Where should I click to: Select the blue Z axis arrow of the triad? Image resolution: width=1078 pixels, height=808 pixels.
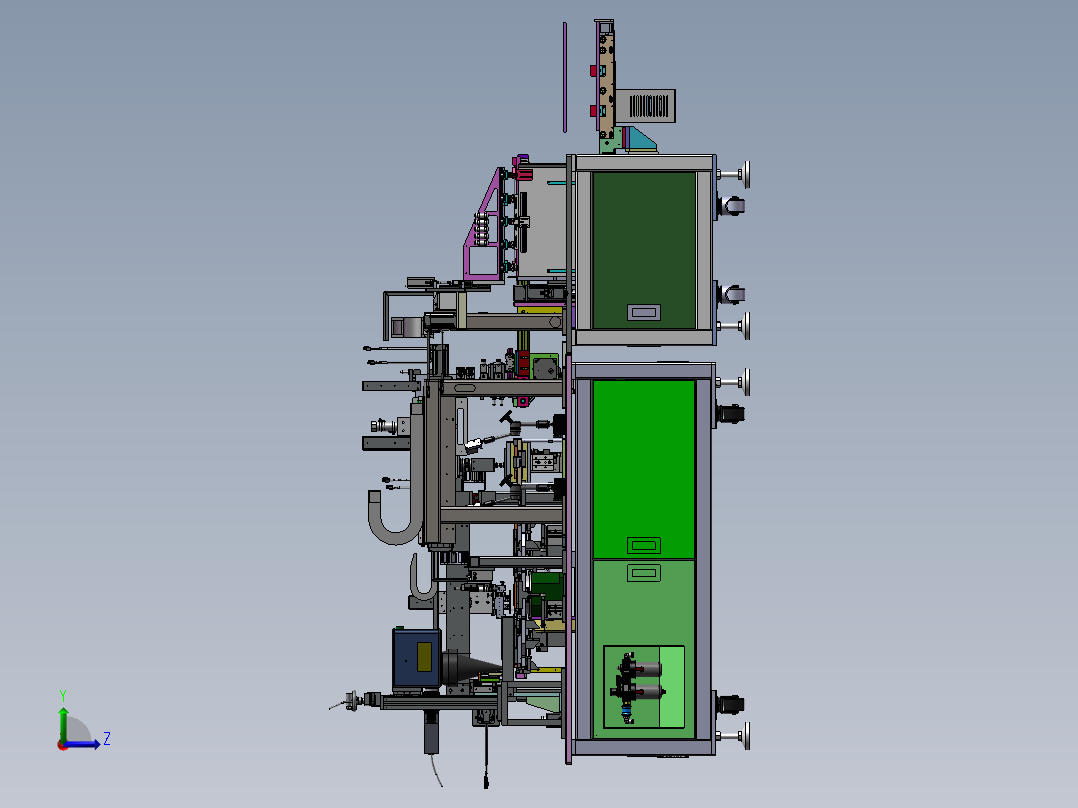[x=82, y=745]
